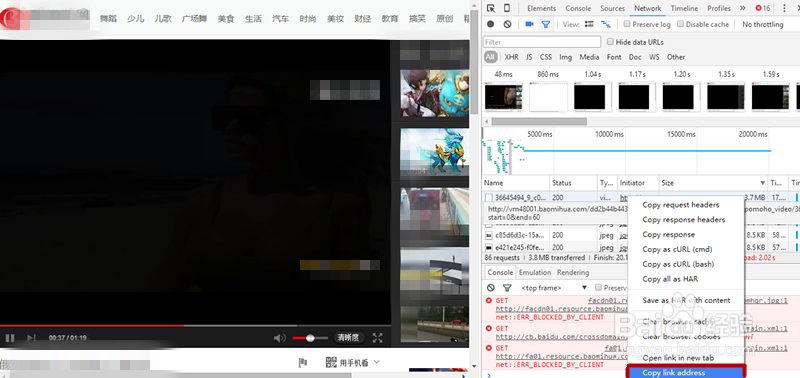The image size is (800, 378).
Task: Open the Rendering drawer tab
Action: (572, 272)
